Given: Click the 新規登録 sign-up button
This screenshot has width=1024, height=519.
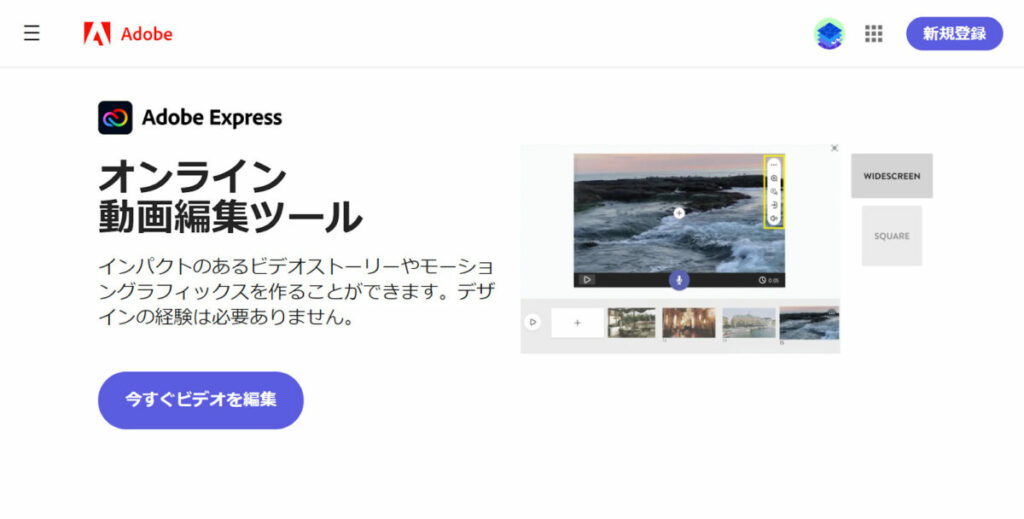Looking at the screenshot, I should tap(954, 33).
